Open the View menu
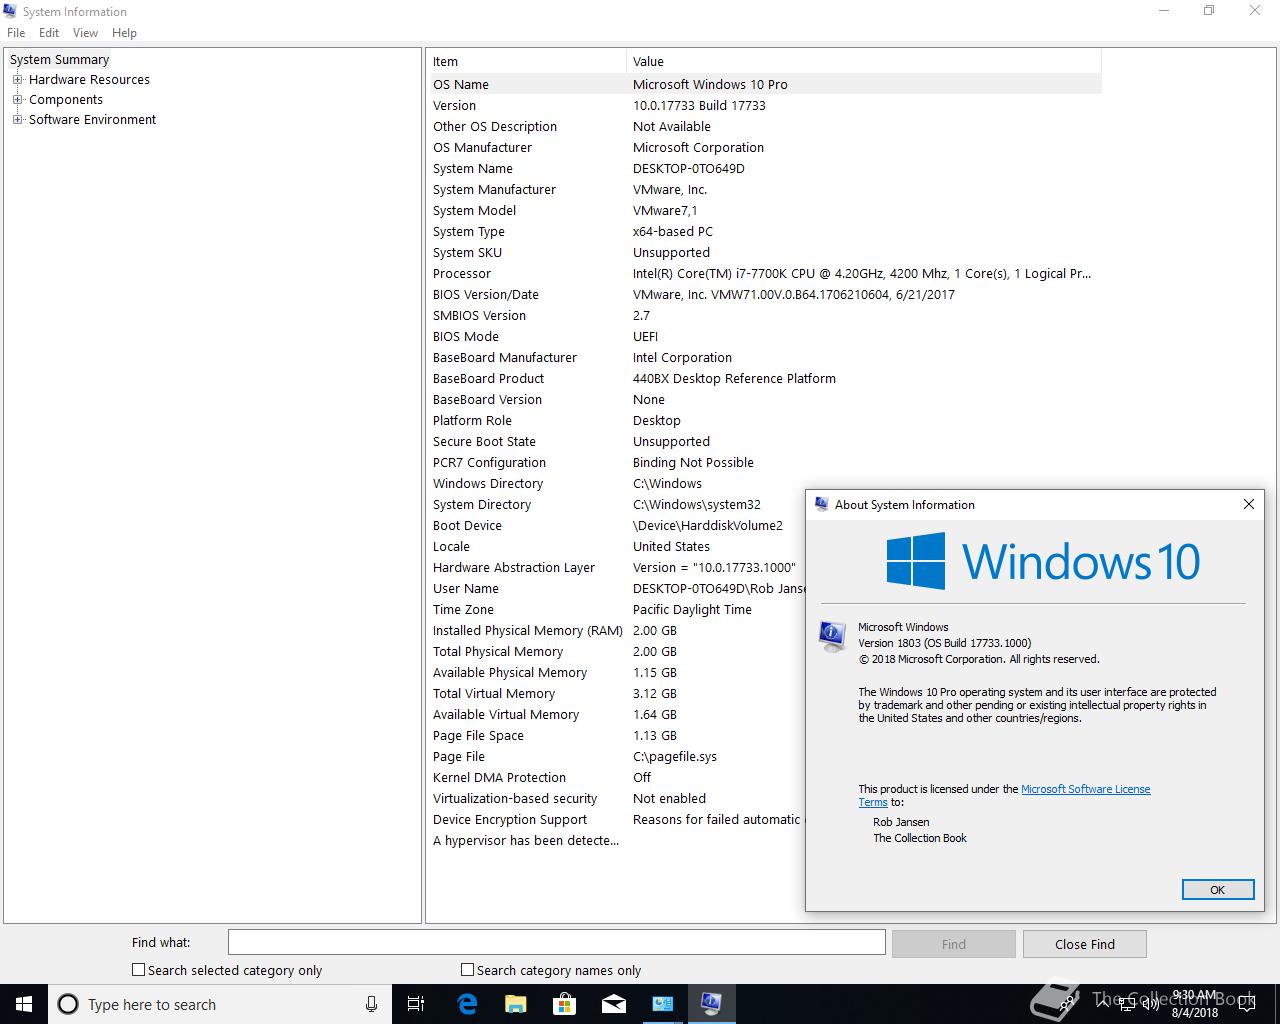This screenshot has width=1280, height=1024. click(85, 32)
